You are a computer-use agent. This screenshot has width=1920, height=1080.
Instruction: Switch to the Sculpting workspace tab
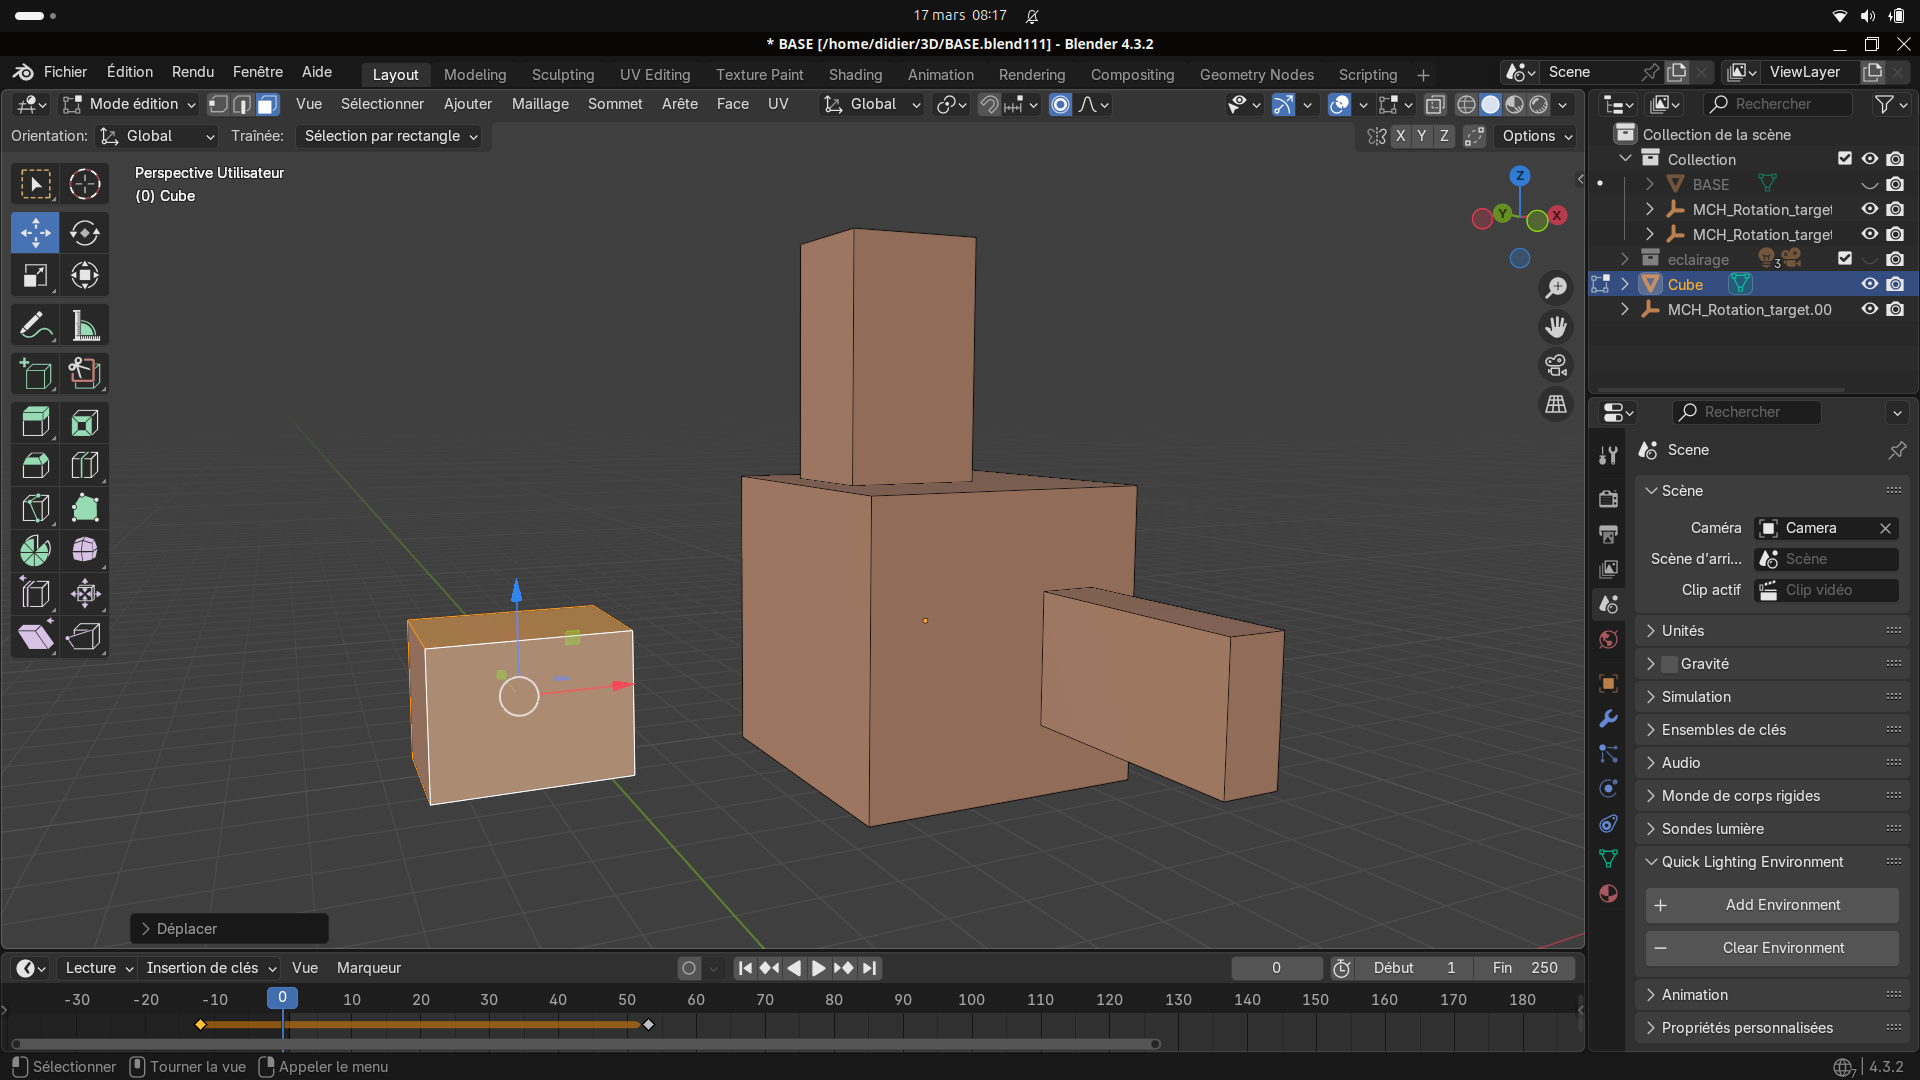562,75
